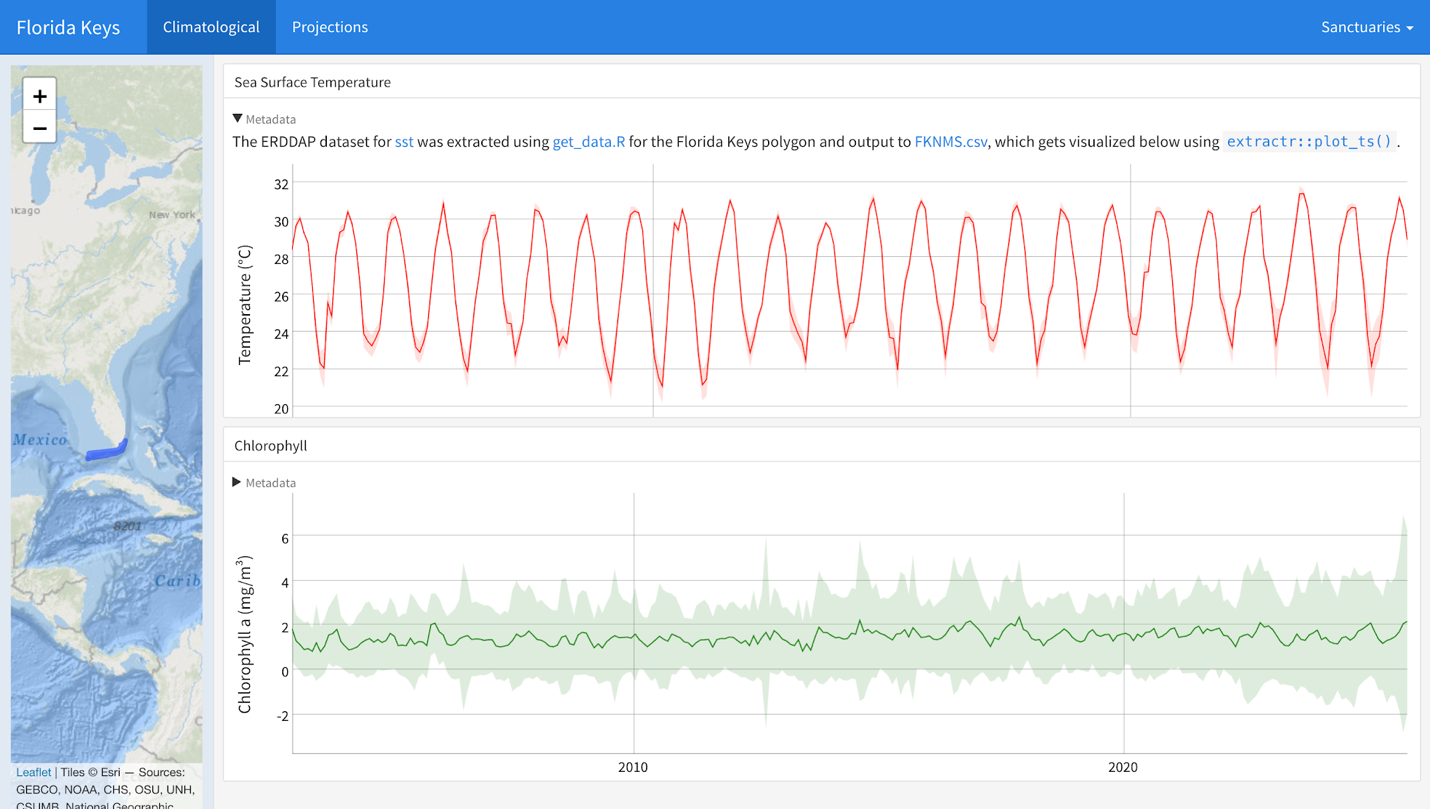Screen dimensions: 1430x809
Task: Open the get_data.R script link
Action: (x=588, y=142)
